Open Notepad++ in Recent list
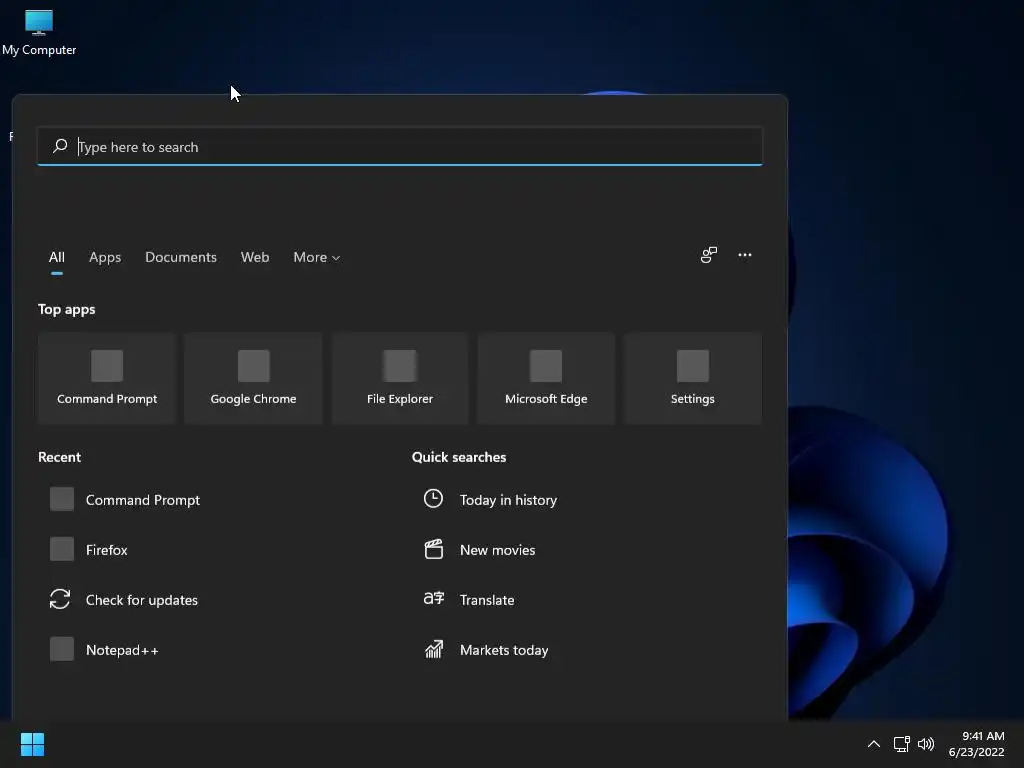 (104, 650)
